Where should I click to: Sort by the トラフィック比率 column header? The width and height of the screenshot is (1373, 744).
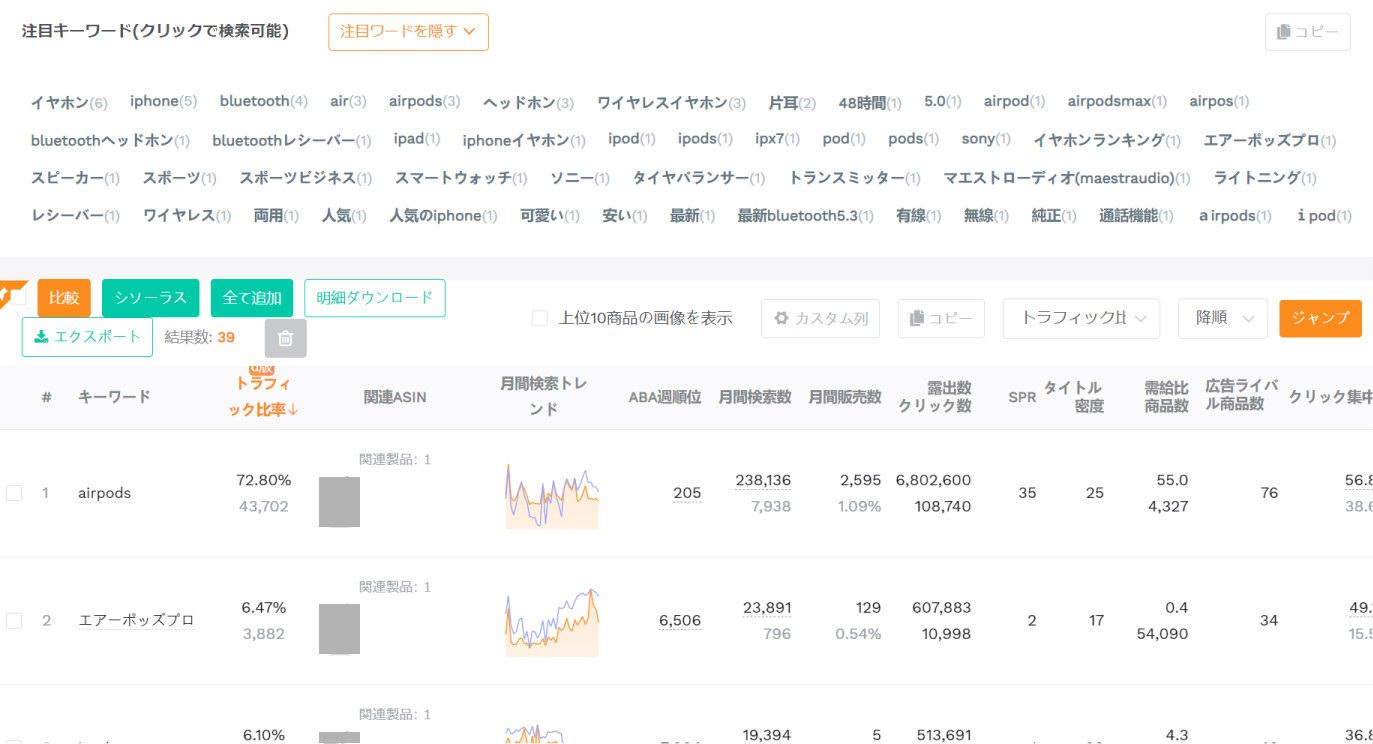(262, 397)
